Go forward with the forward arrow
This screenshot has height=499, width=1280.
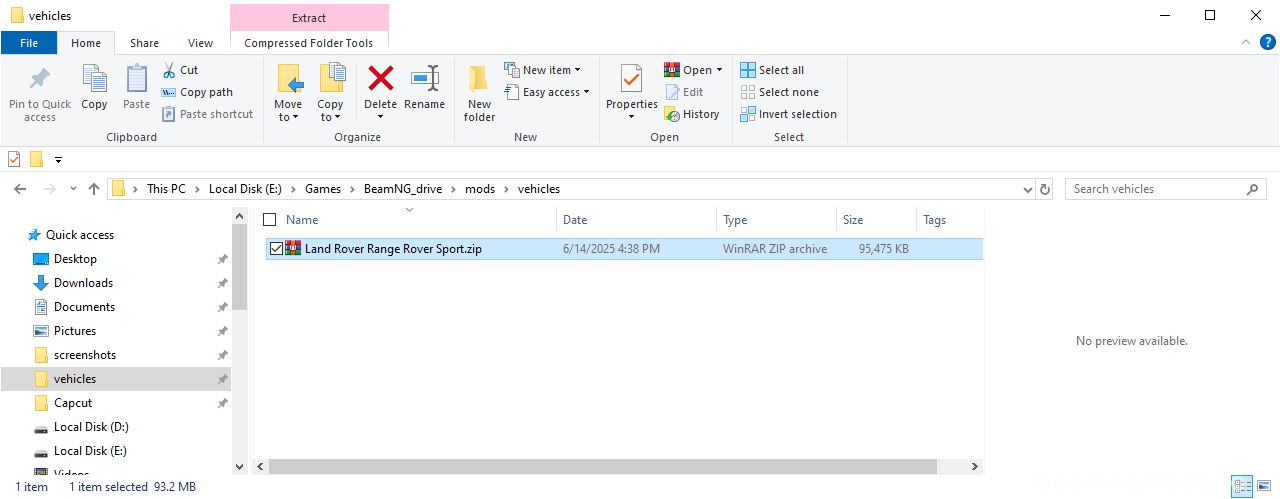coord(49,189)
